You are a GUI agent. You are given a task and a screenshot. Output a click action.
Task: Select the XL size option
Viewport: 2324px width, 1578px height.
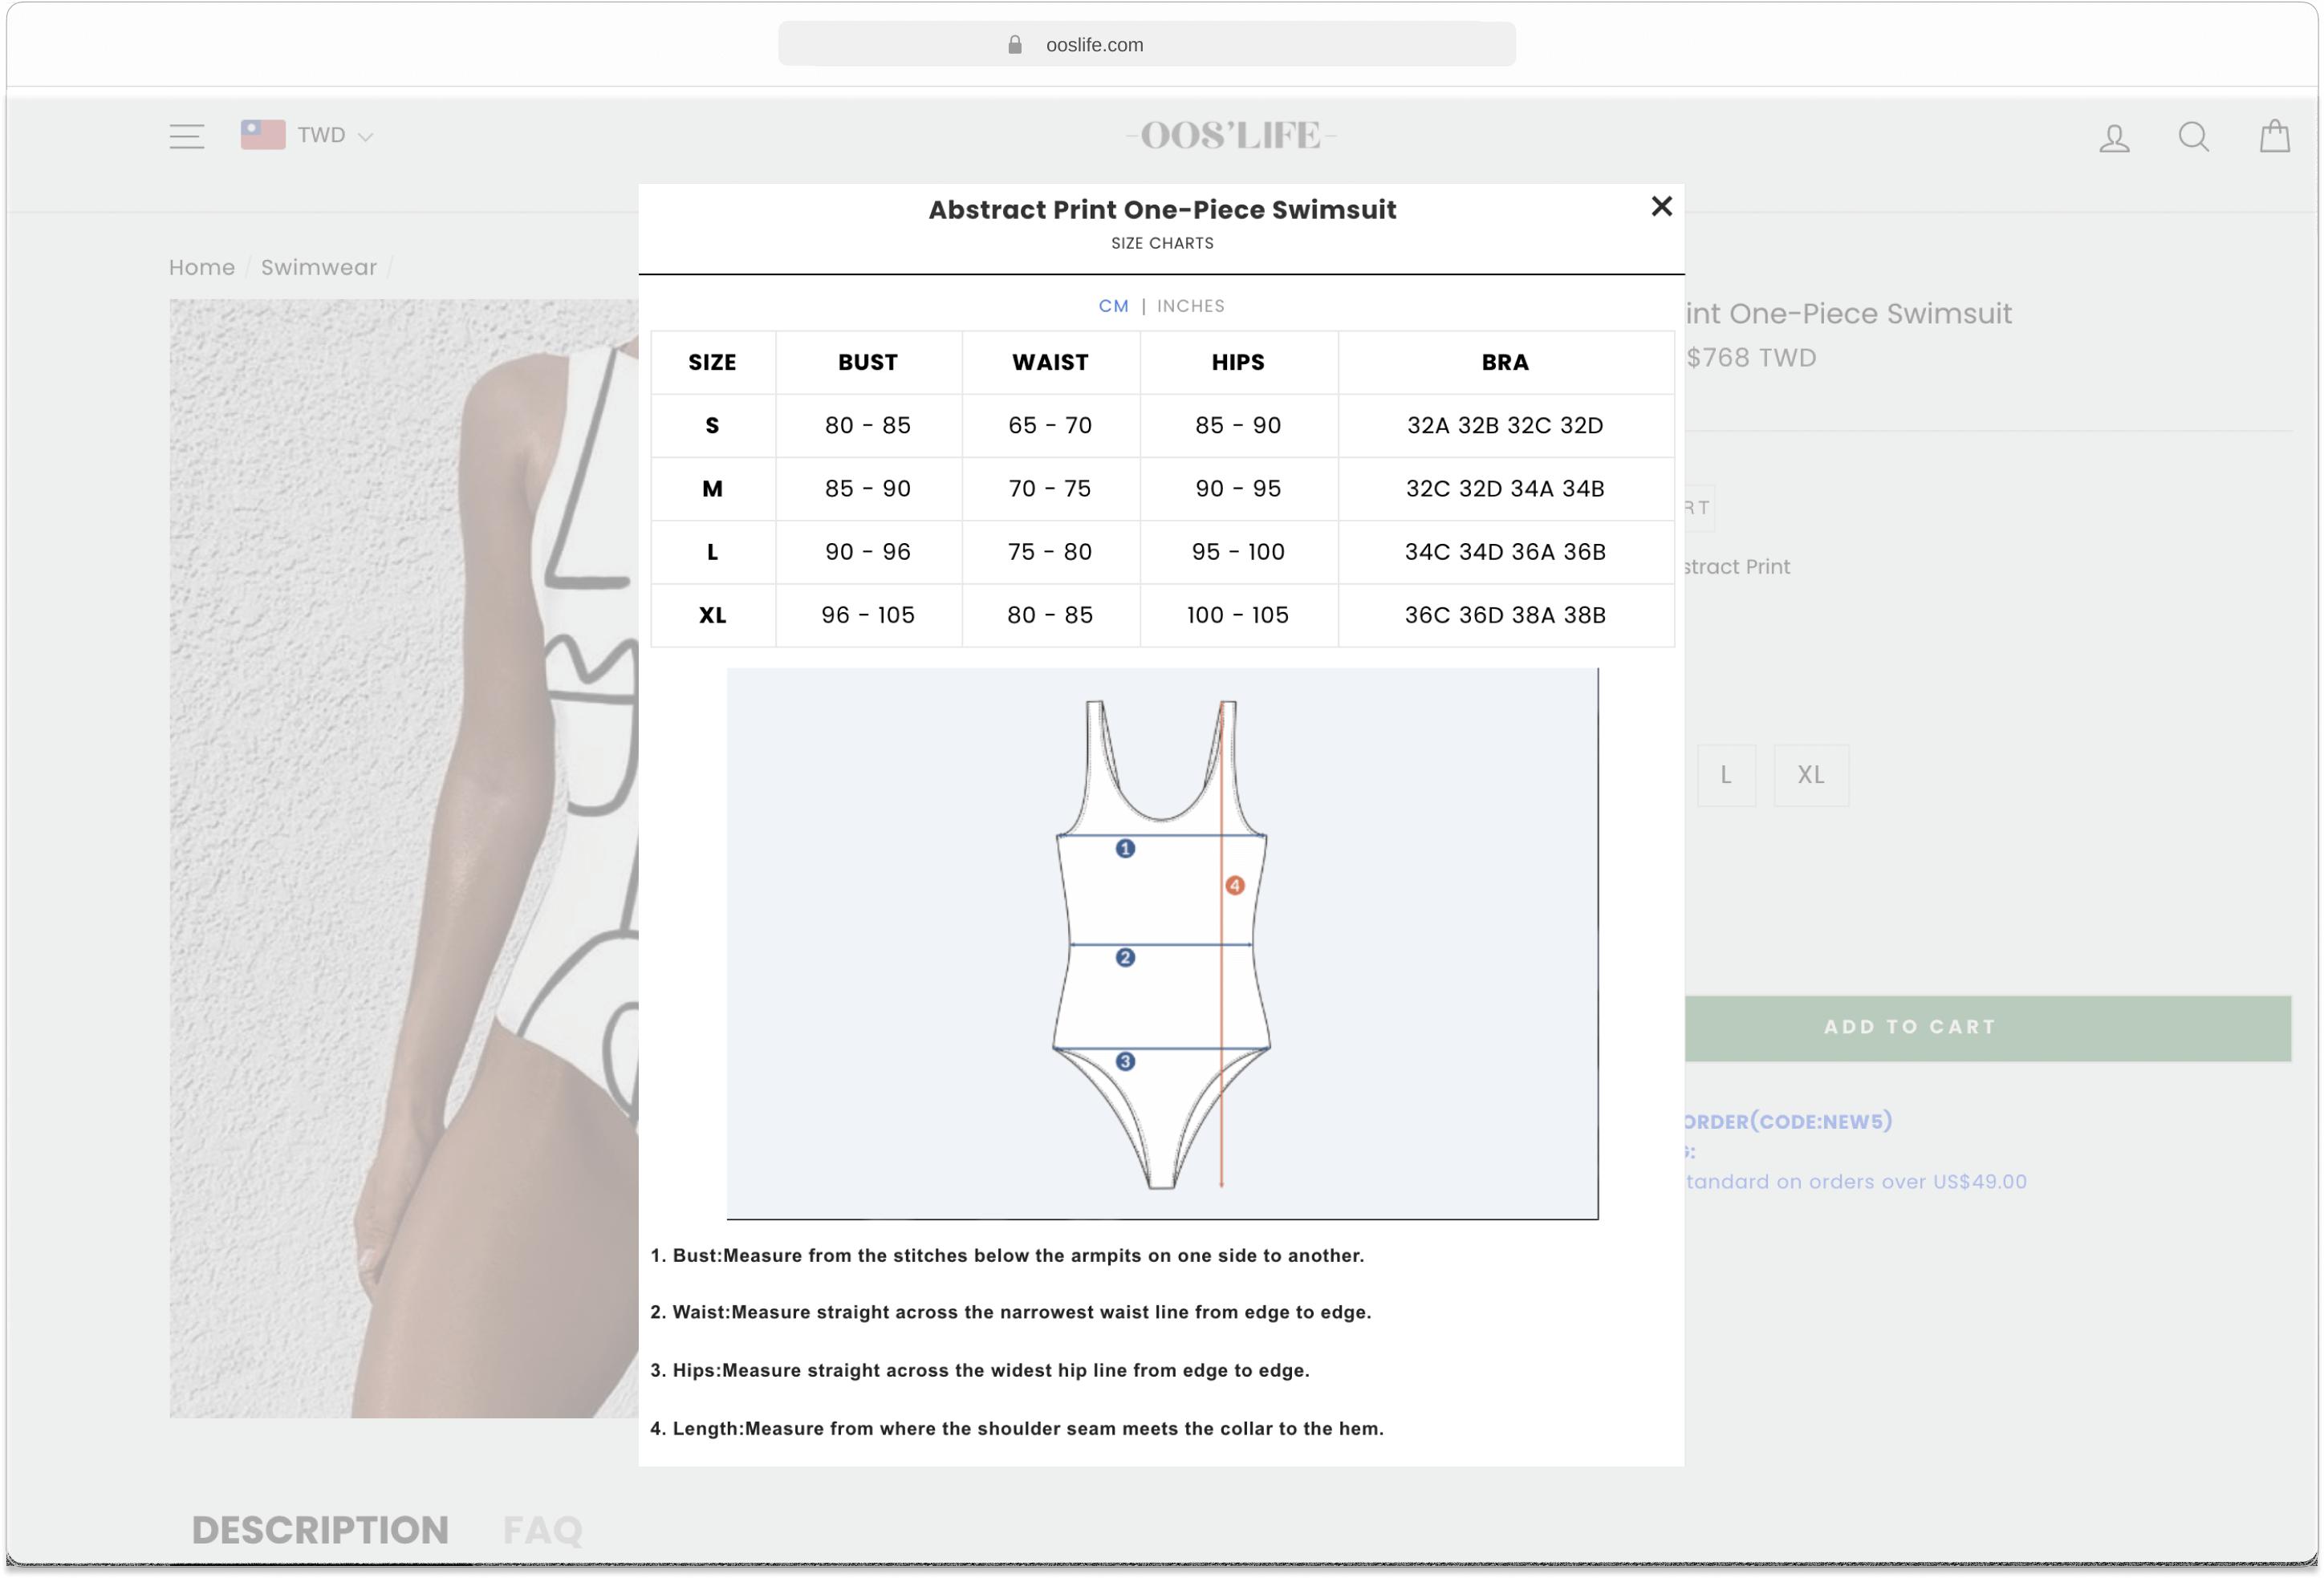tap(1811, 775)
